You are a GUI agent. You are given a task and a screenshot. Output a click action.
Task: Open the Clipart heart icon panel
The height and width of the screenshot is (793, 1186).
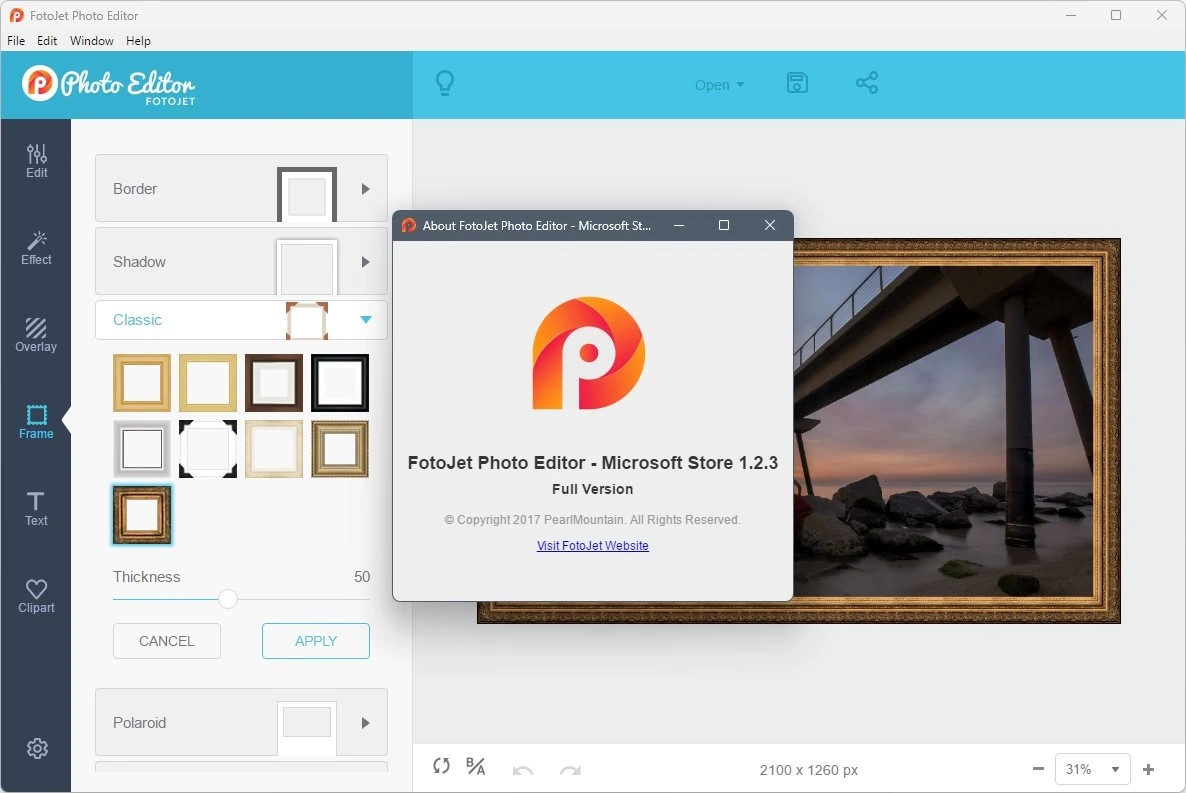click(36, 596)
